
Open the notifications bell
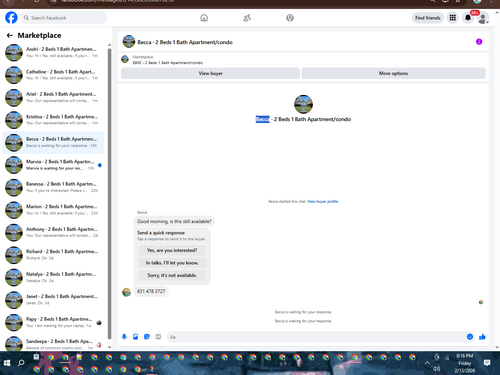[468, 18]
